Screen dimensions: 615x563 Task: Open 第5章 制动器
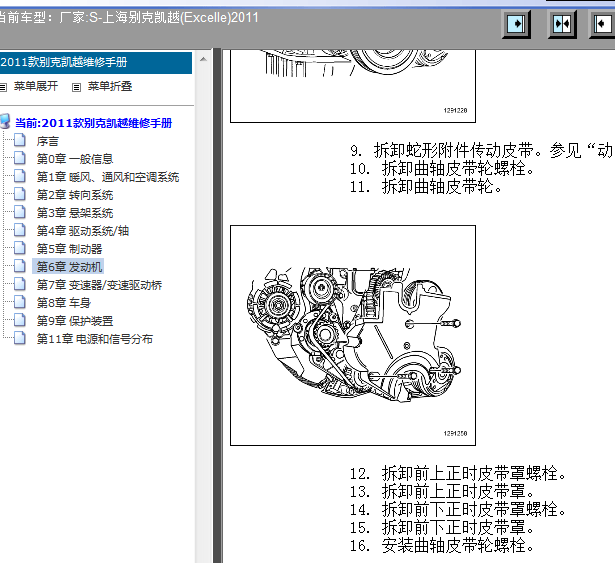coord(69,249)
